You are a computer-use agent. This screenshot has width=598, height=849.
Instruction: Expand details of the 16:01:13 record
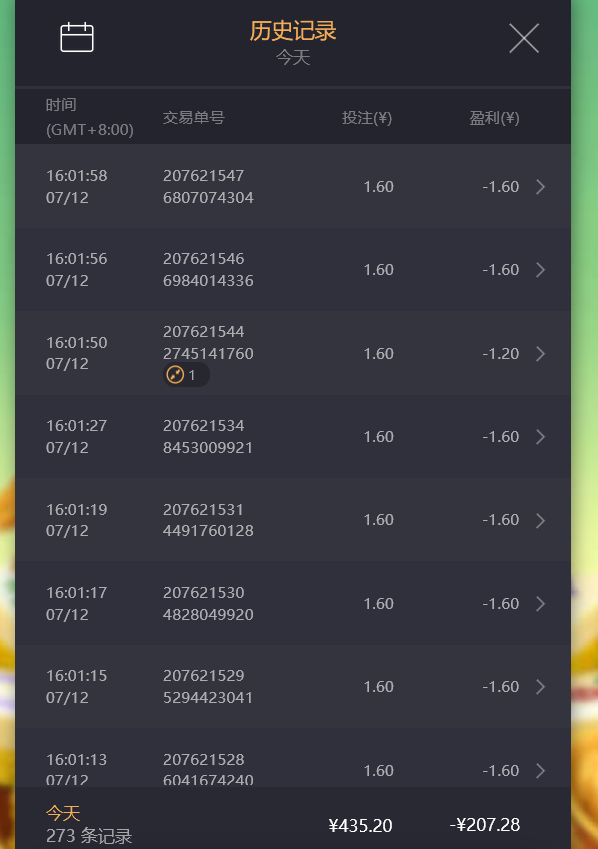click(540, 770)
